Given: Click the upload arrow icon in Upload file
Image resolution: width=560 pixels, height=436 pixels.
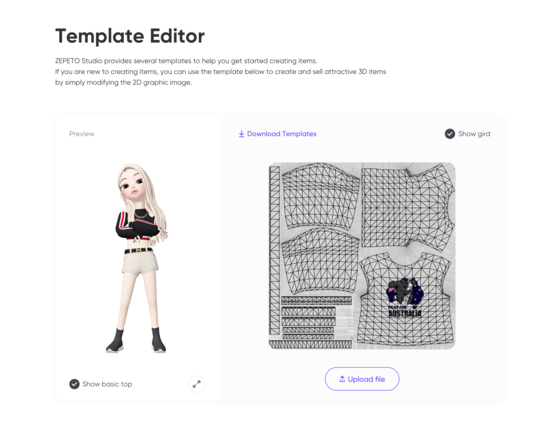Looking at the screenshot, I should click(x=342, y=379).
